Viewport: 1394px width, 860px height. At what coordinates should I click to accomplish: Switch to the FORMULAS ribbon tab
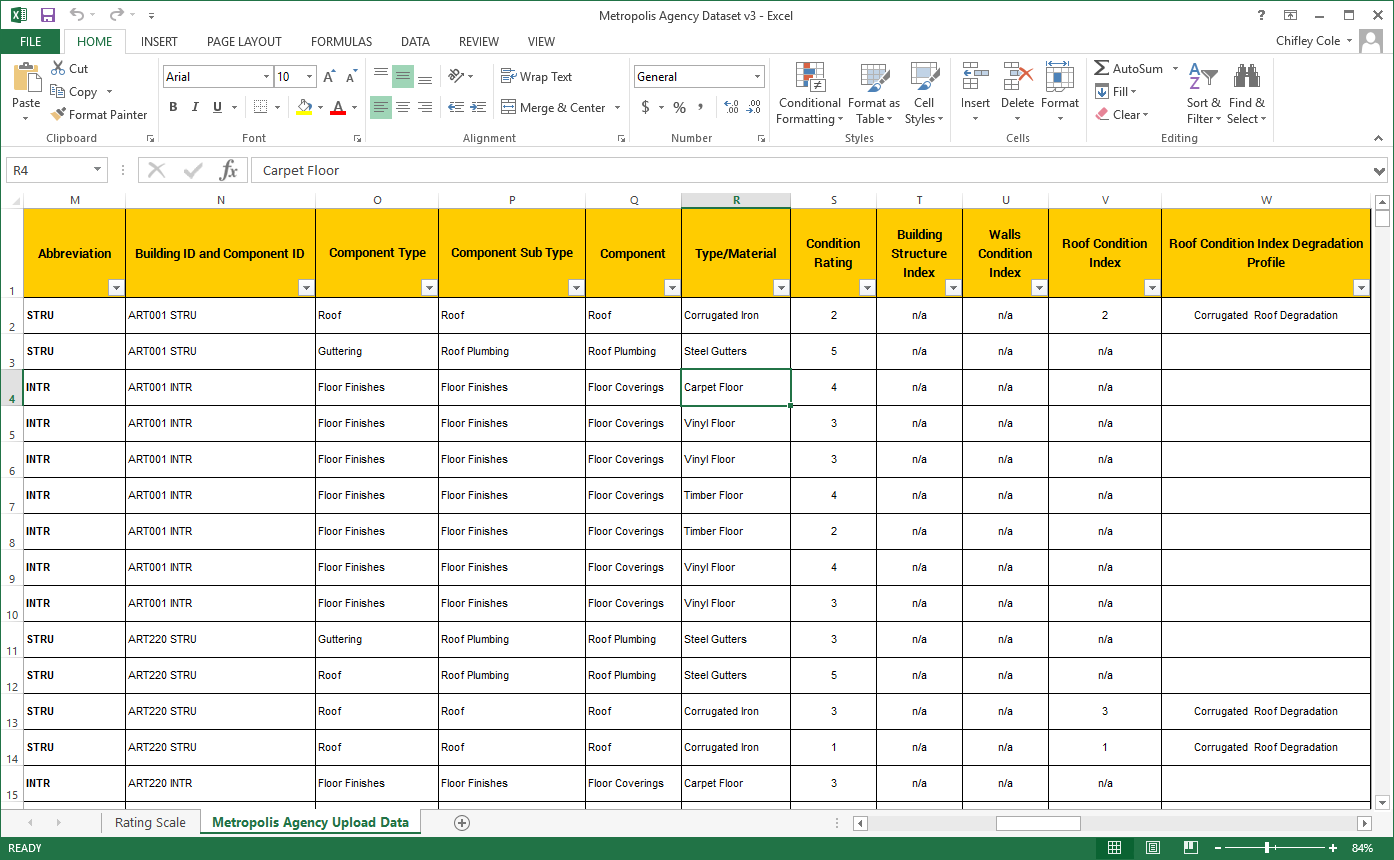pyautogui.click(x=341, y=42)
